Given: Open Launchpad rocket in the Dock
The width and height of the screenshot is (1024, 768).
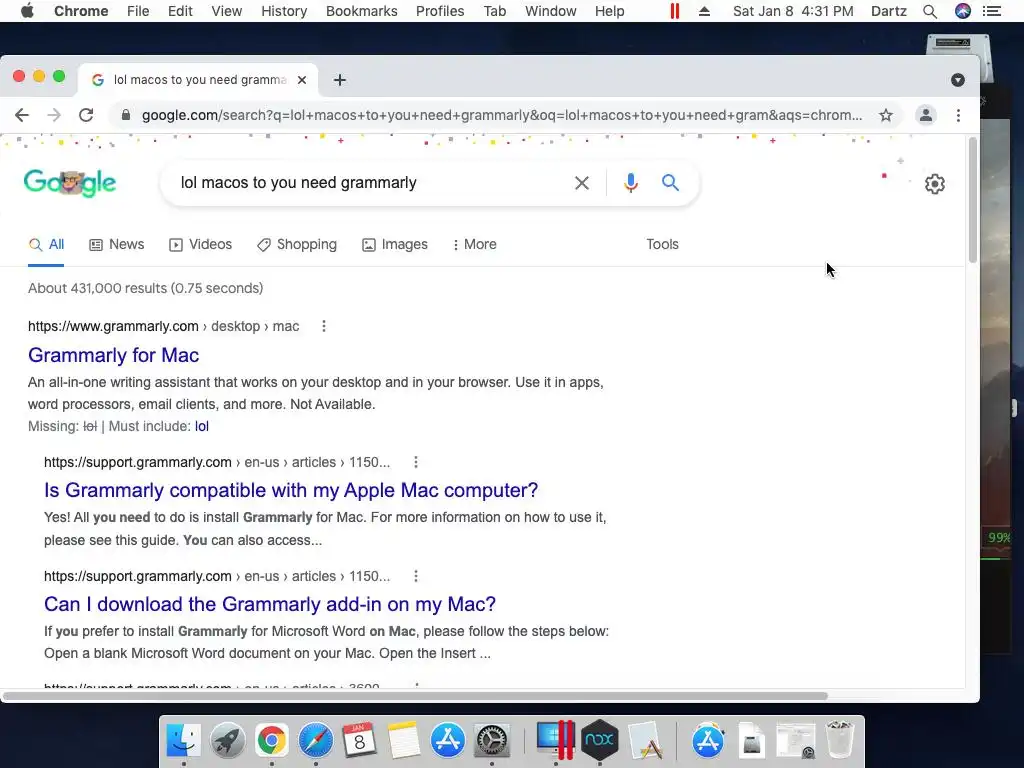Looking at the screenshot, I should click(x=228, y=740).
